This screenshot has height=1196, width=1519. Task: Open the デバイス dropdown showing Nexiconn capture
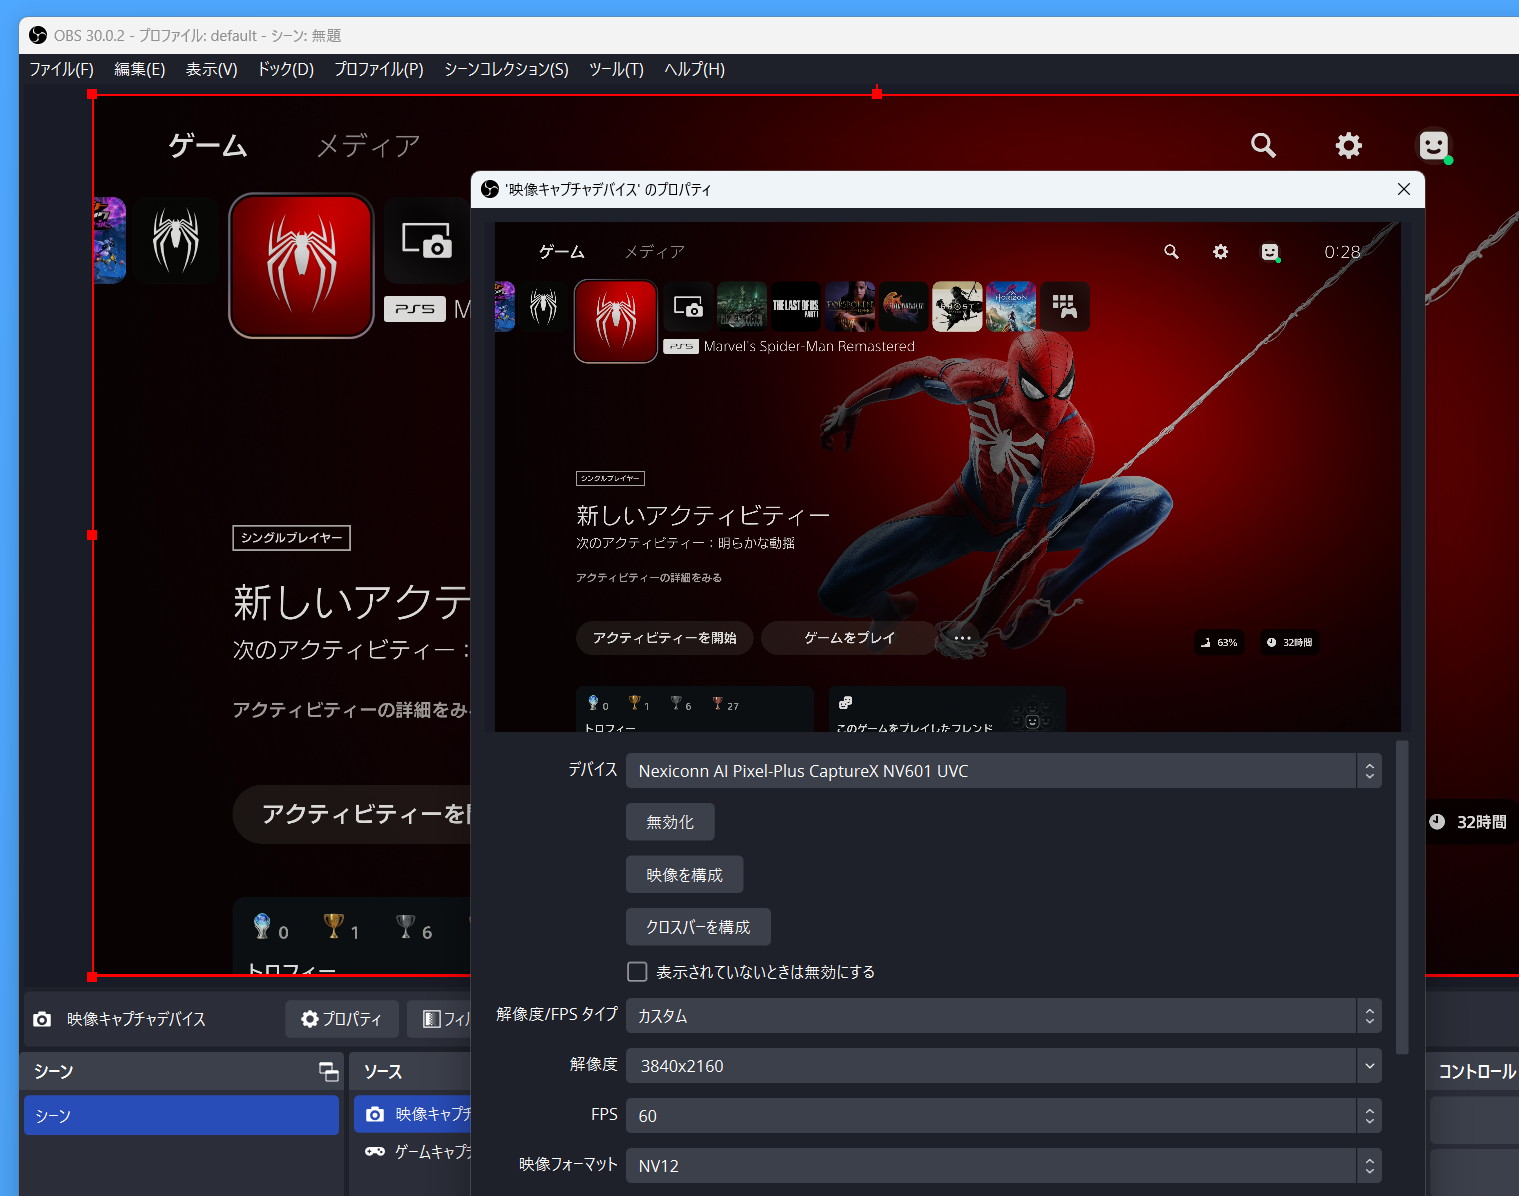coord(1003,771)
